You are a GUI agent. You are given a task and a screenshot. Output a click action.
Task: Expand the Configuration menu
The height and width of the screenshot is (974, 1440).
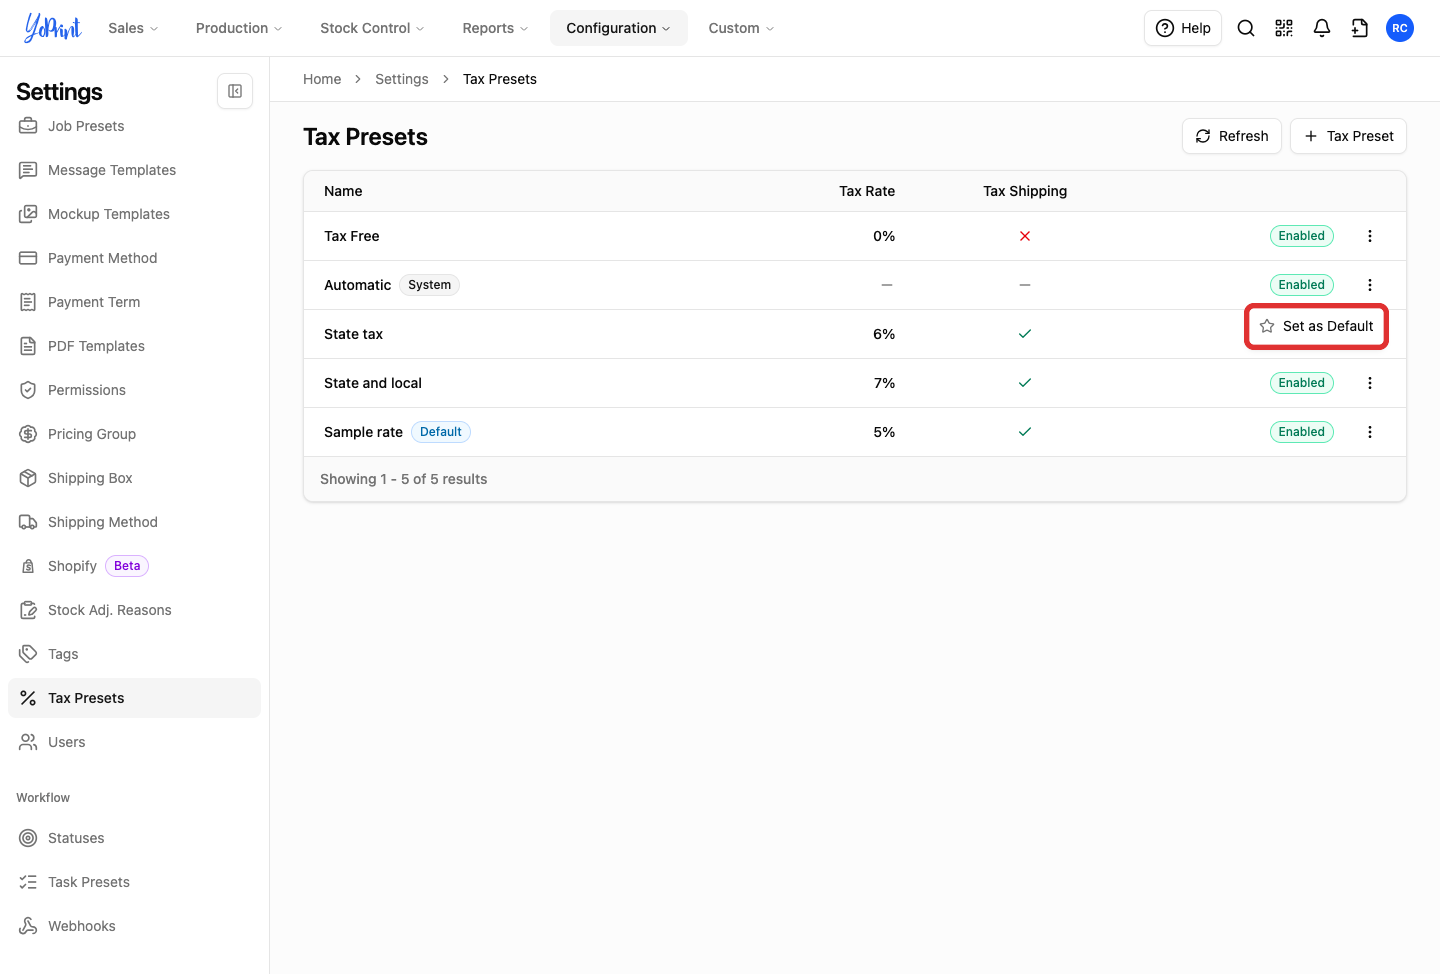(619, 28)
